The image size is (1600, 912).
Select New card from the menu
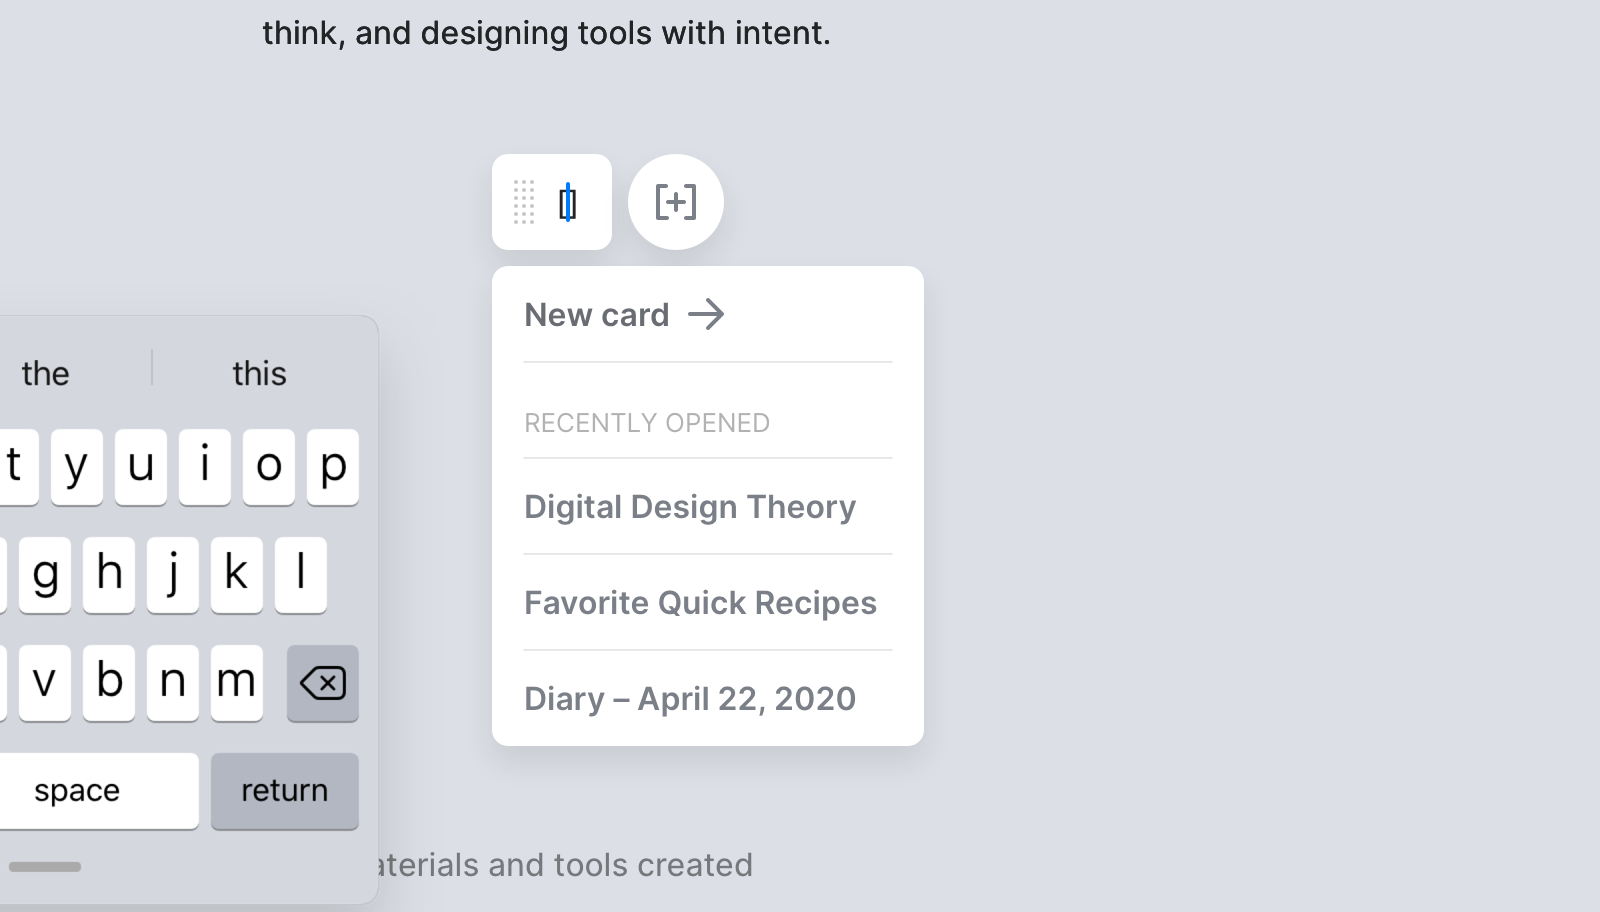click(597, 315)
